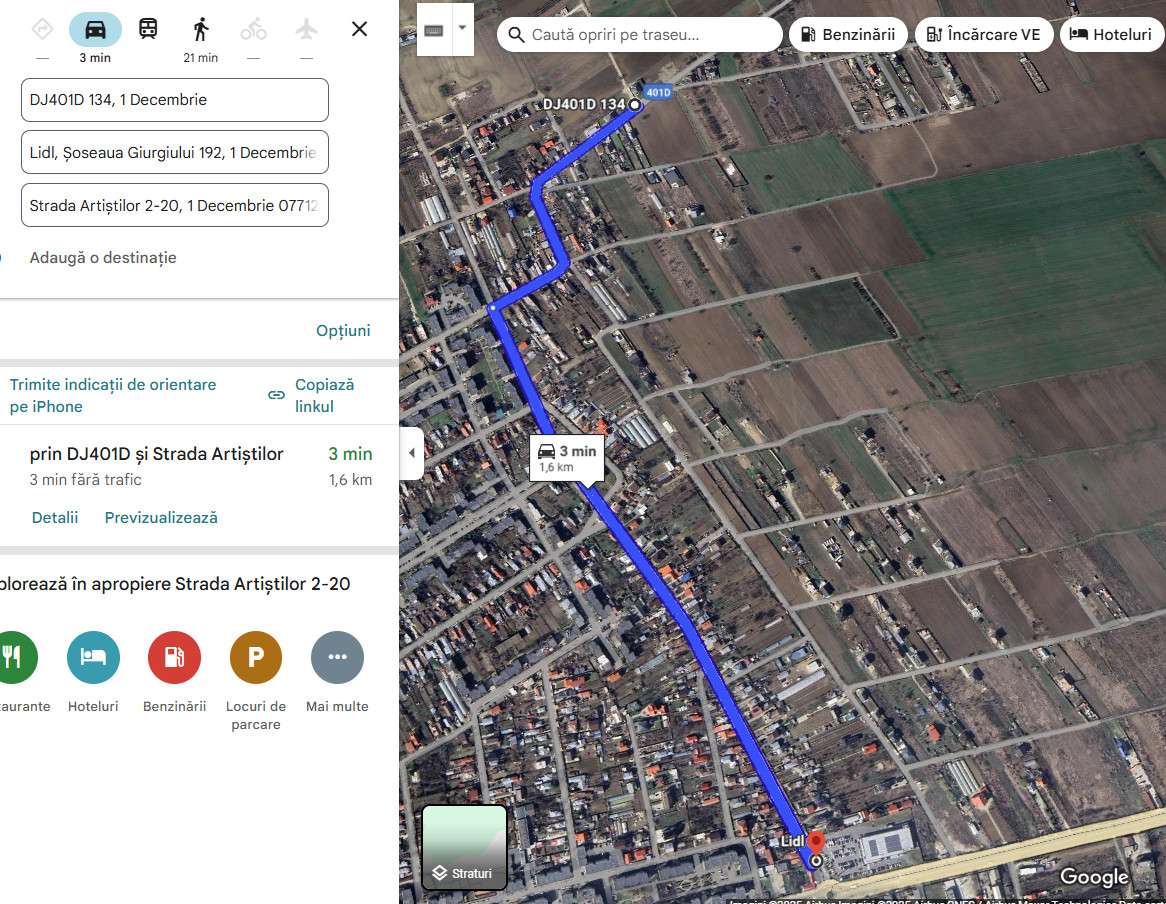This screenshot has height=904, width=1166.
Task: Copy the link via Copiază linkul
Action: coord(312,396)
